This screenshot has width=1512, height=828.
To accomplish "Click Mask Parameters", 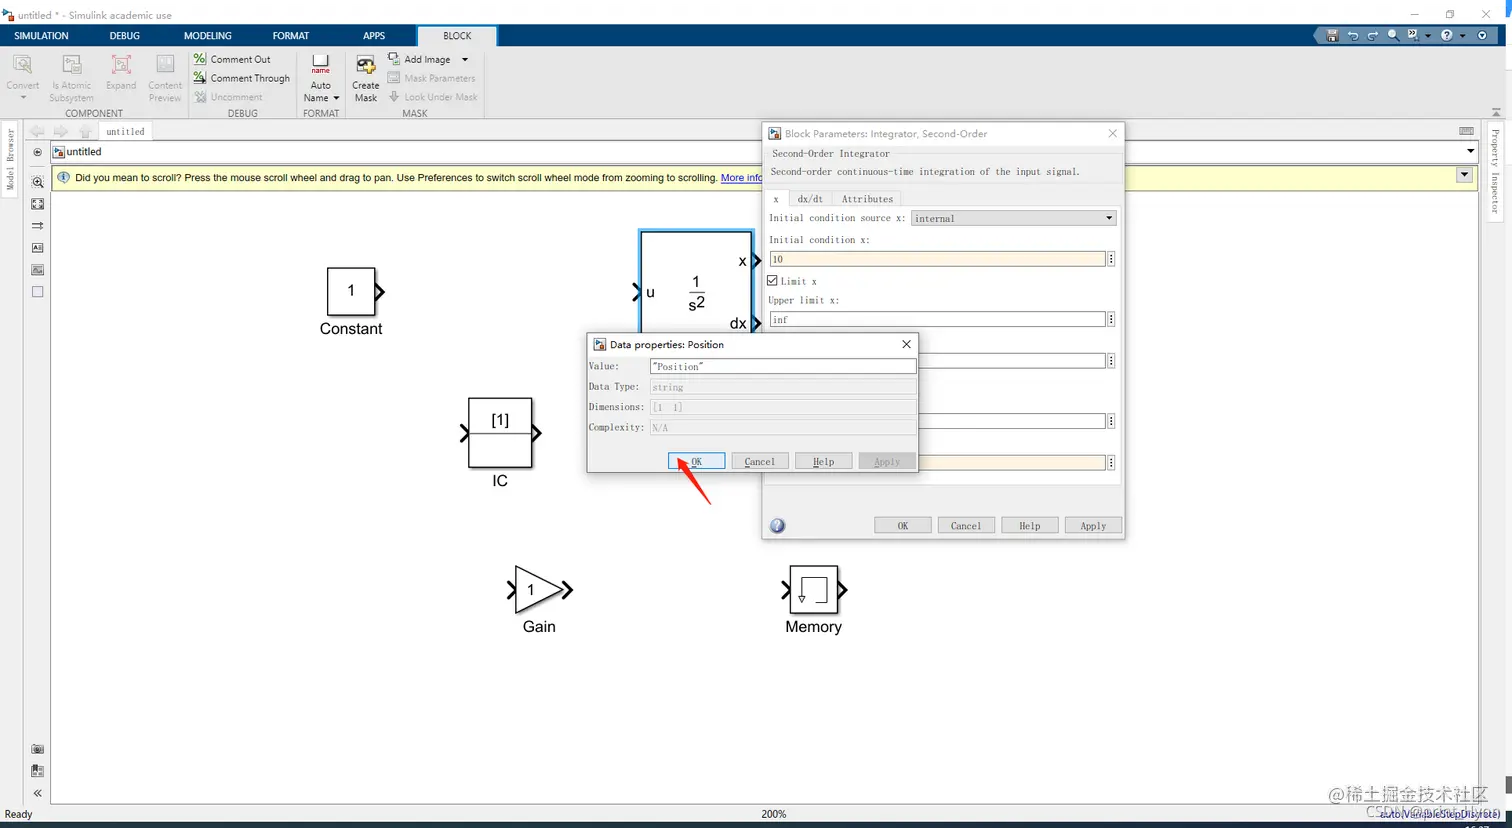I will 432,78.
